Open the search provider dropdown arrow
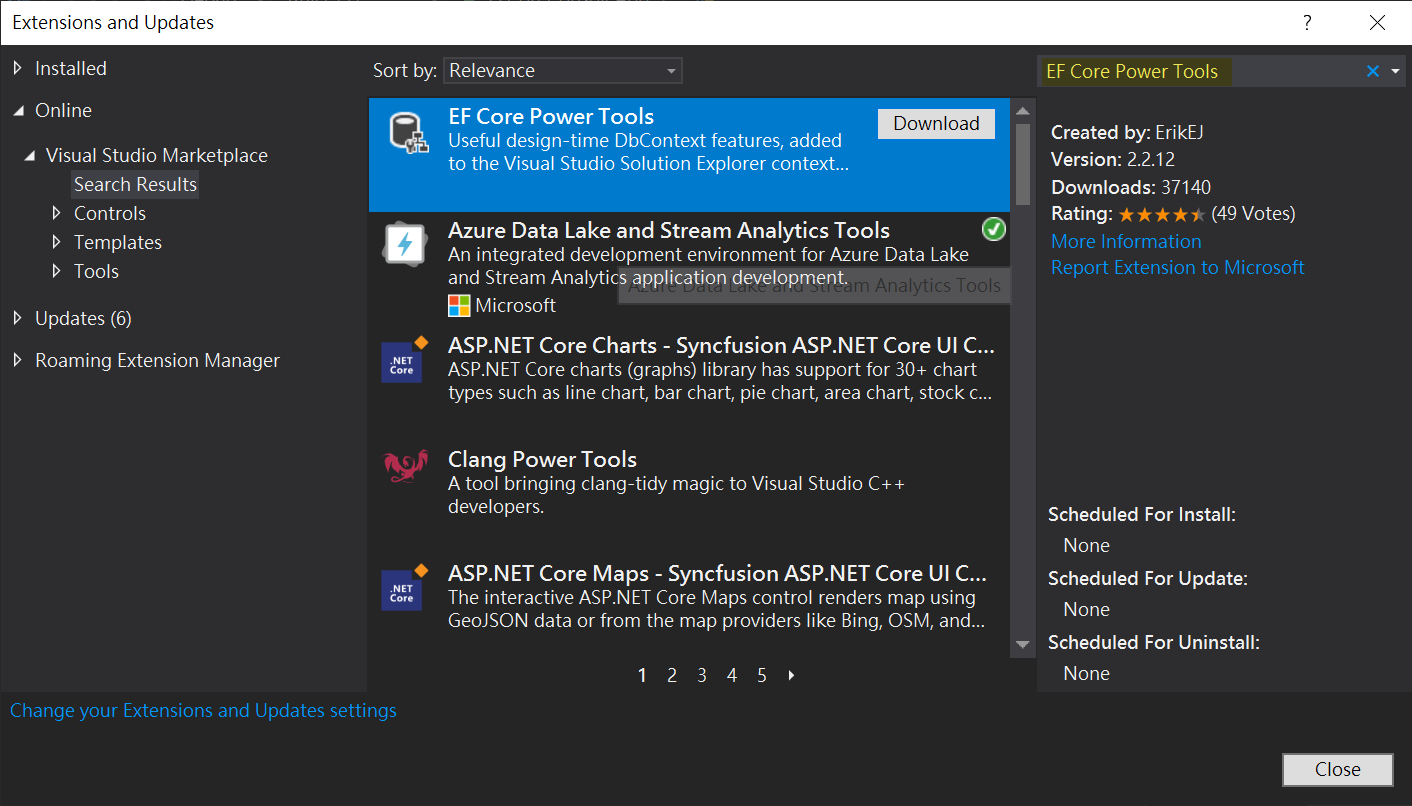This screenshot has height=806, width=1412. pyautogui.click(x=1395, y=70)
